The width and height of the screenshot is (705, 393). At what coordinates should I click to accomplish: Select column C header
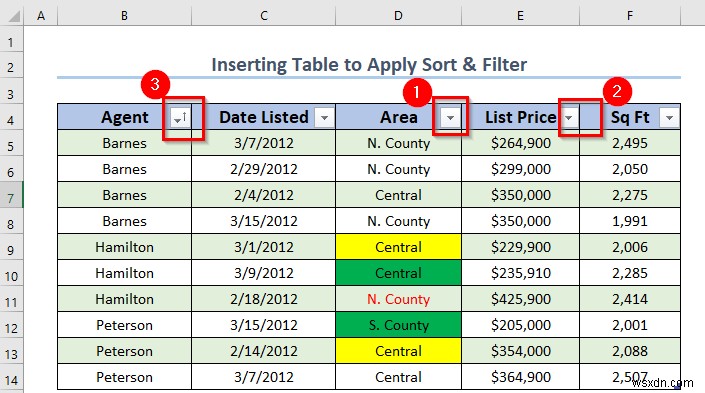click(263, 16)
